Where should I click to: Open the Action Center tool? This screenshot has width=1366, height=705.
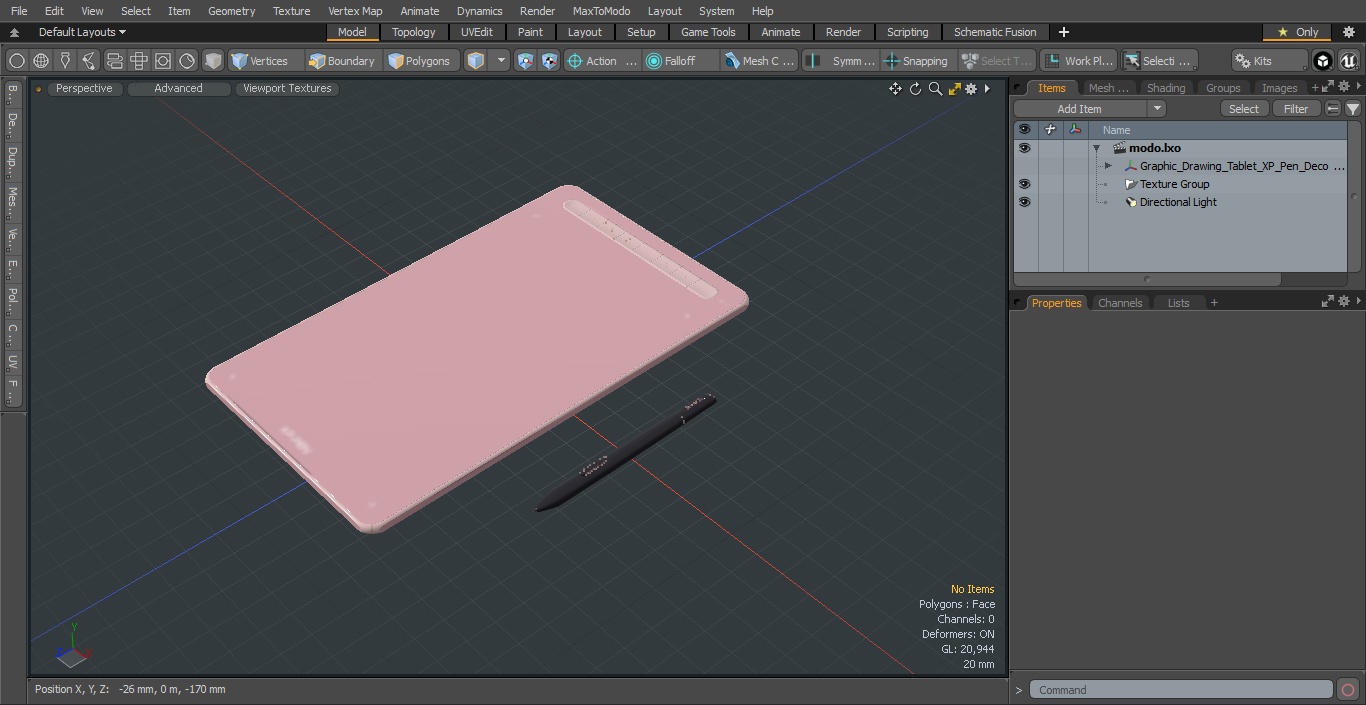point(602,61)
